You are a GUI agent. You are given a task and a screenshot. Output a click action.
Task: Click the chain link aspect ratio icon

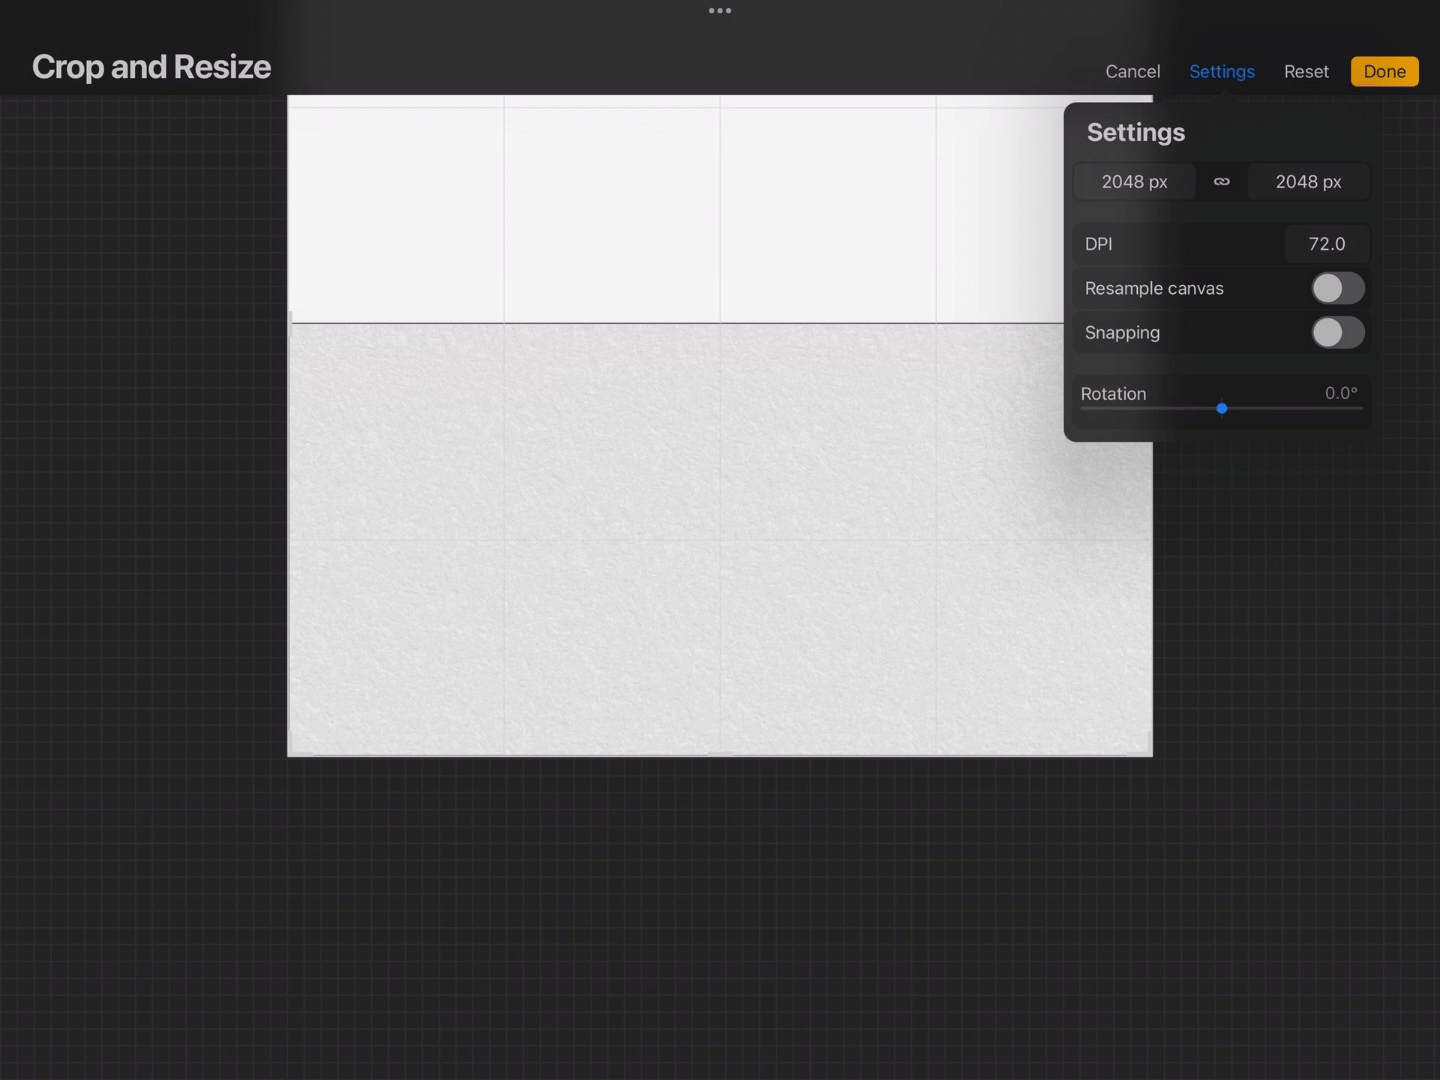tap(1221, 182)
